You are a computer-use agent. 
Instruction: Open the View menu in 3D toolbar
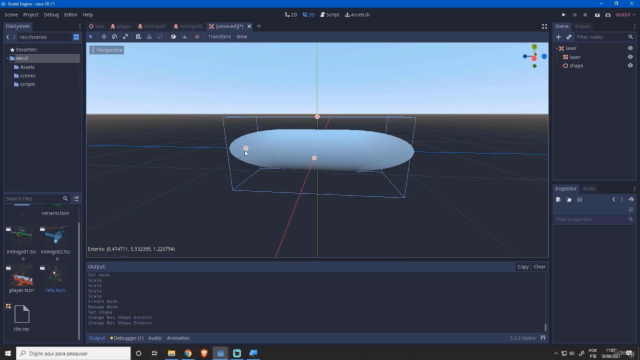tap(242, 37)
